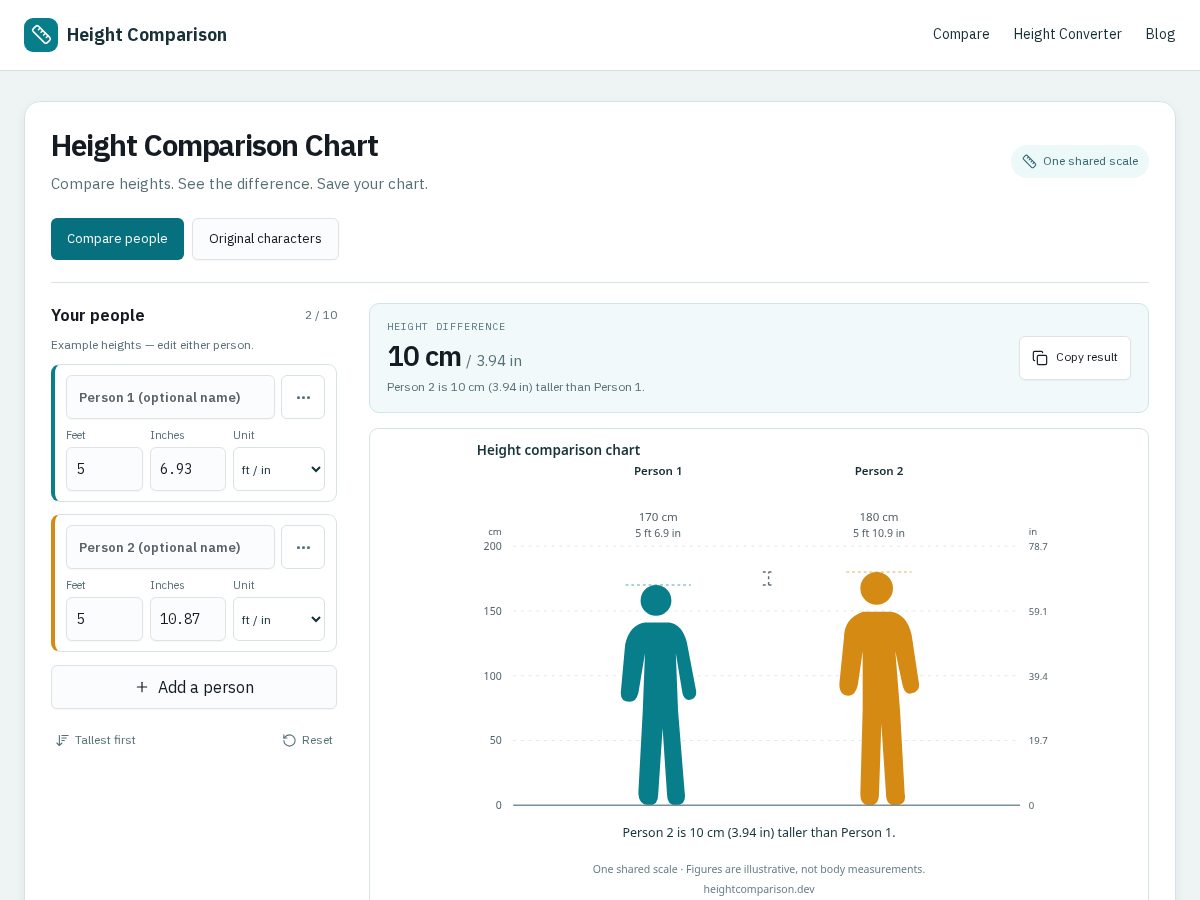This screenshot has height=900, width=1200.
Task: Click the Reset circular arrow icon
Action: (x=289, y=740)
